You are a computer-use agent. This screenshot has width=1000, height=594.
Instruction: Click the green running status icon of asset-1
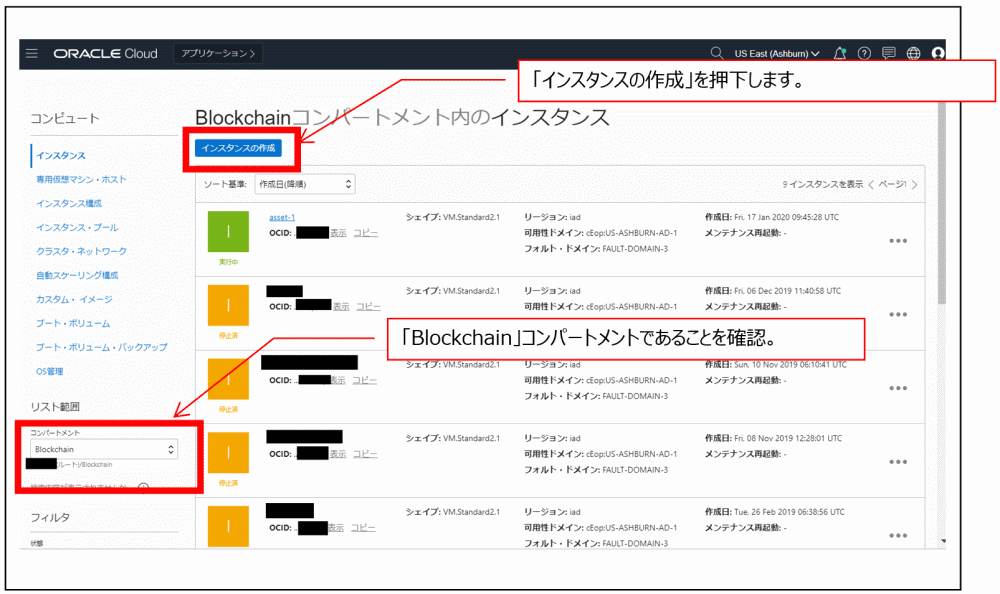click(x=228, y=232)
